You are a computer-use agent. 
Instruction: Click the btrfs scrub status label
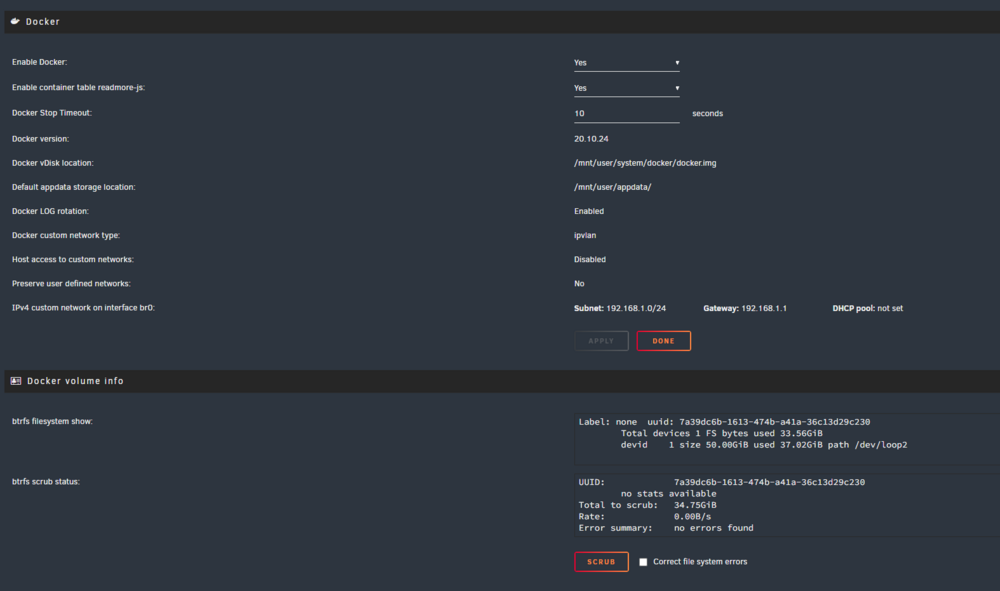tap(45, 481)
